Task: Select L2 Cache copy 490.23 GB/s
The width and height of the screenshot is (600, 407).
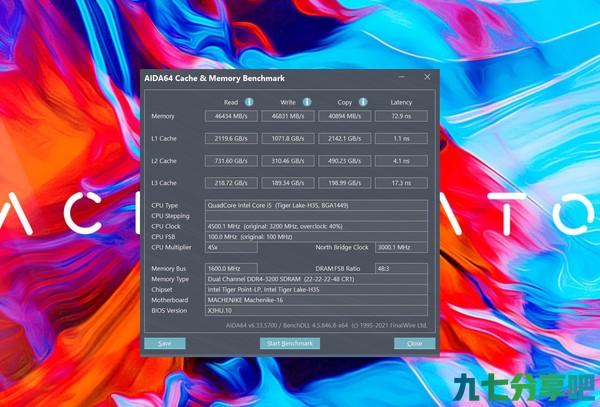Action: click(x=345, y=161)
